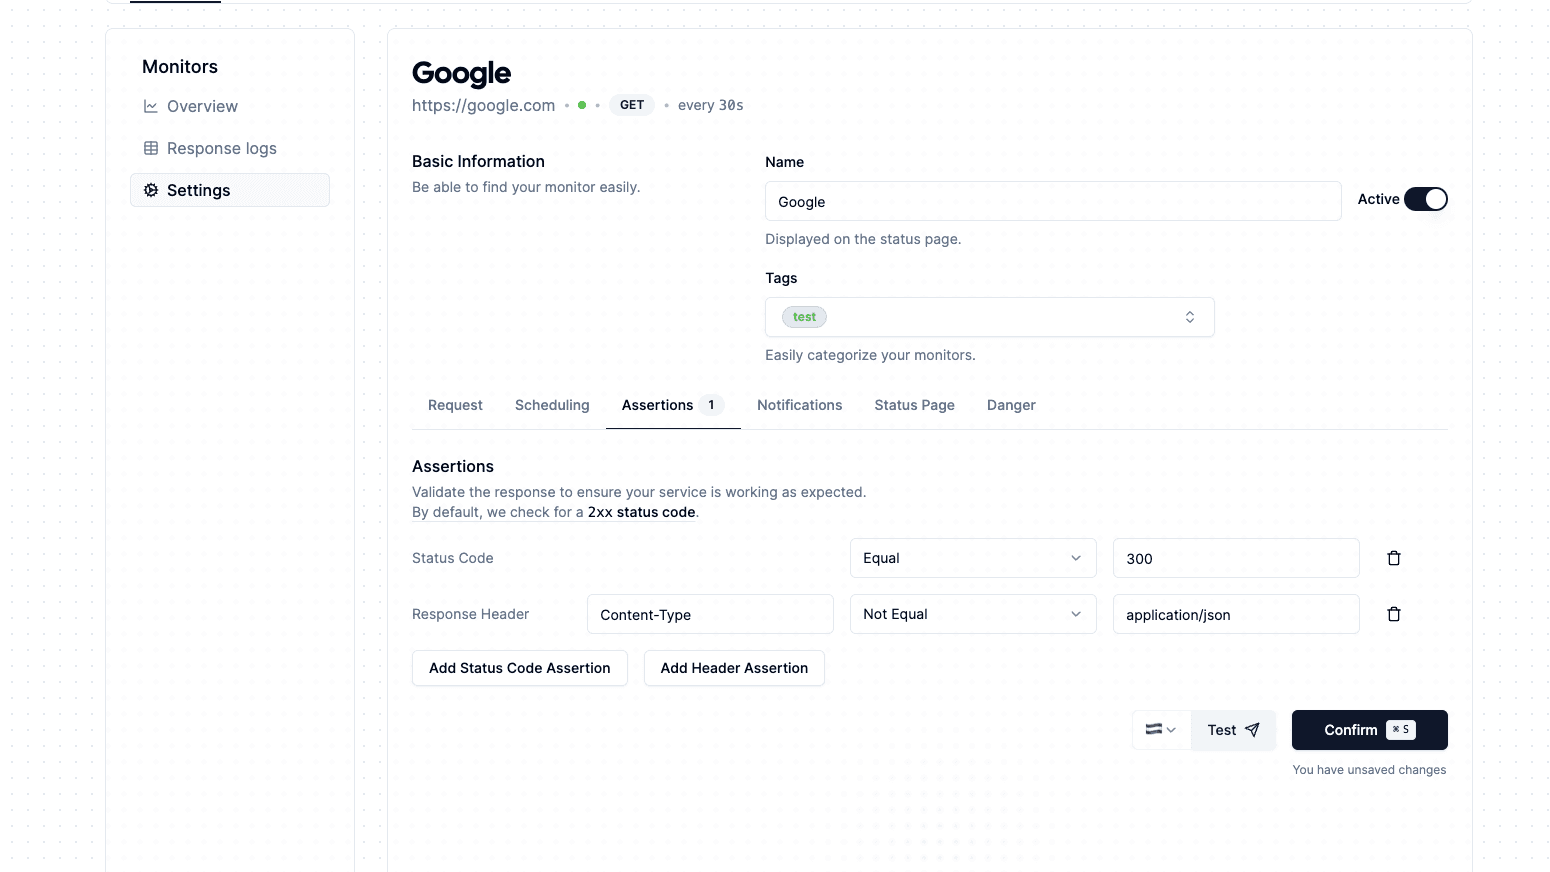Click Add Header Assertion
Screen dimensions: 1550x872
(734, 668)
